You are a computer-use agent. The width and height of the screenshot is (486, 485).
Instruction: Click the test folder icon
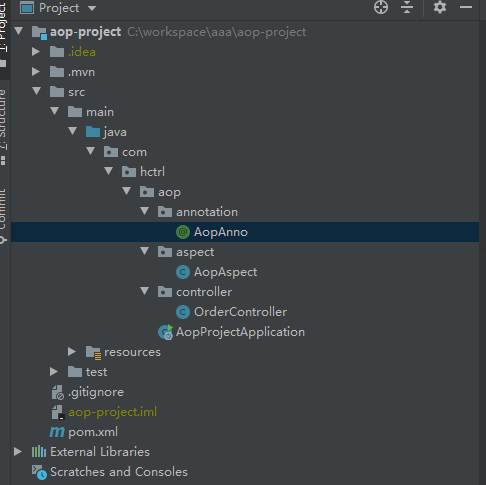(75, 372)
